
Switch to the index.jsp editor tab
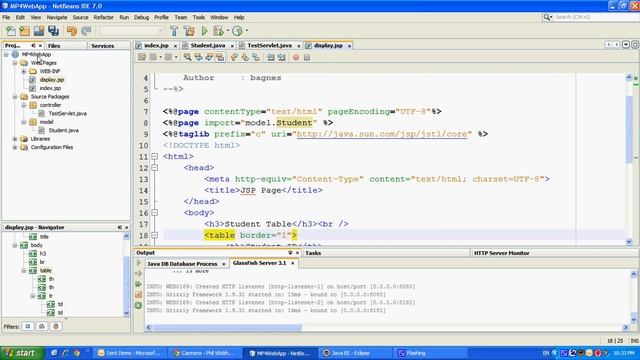point(156,45)
